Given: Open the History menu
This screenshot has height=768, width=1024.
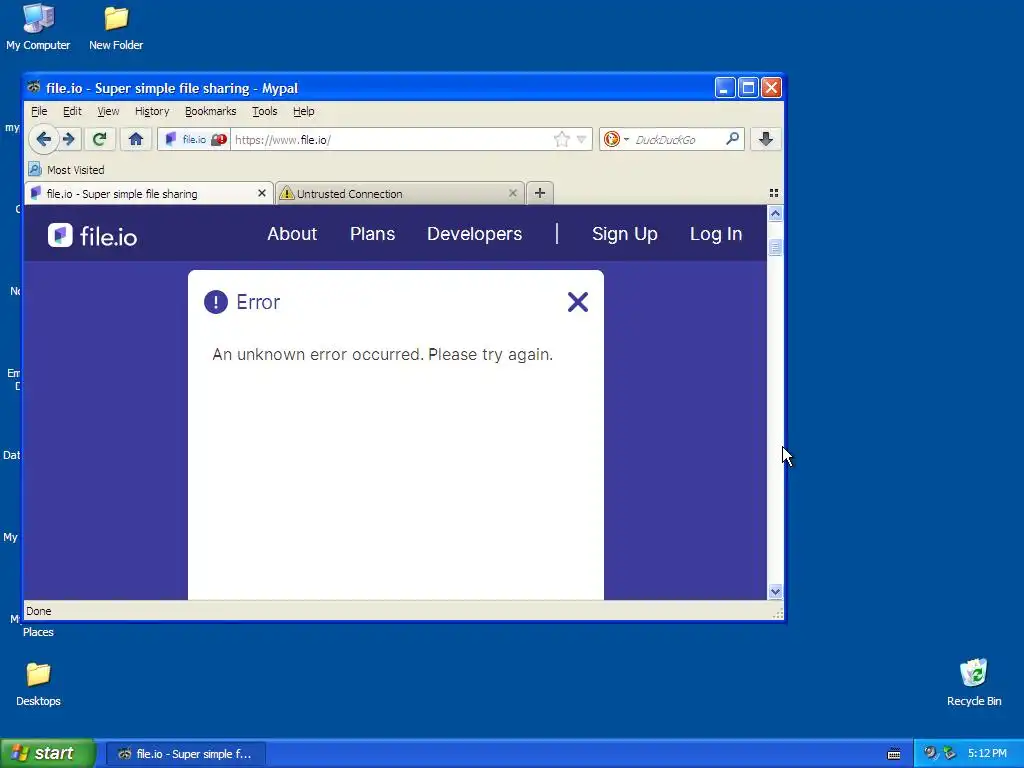Looking at the screenshot, I should [x=152, y=111].
